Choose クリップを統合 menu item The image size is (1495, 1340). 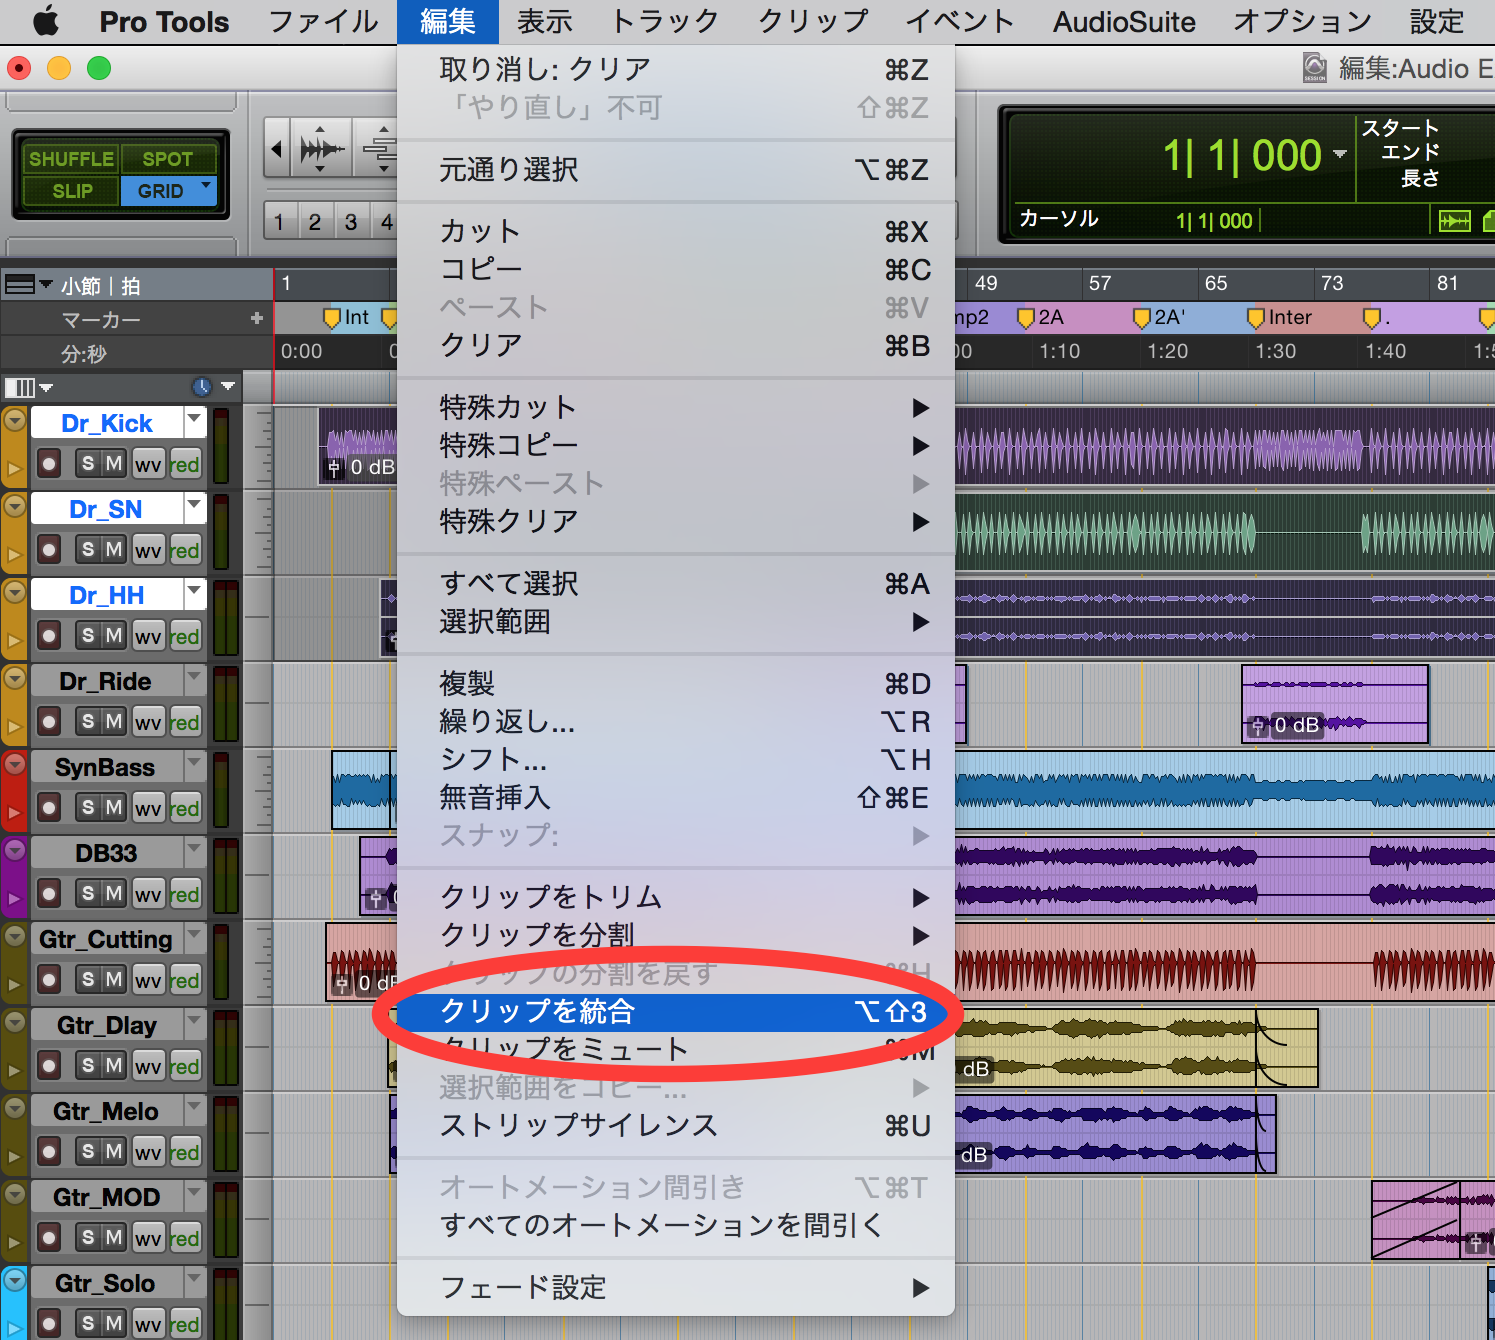click(676, 1011)
